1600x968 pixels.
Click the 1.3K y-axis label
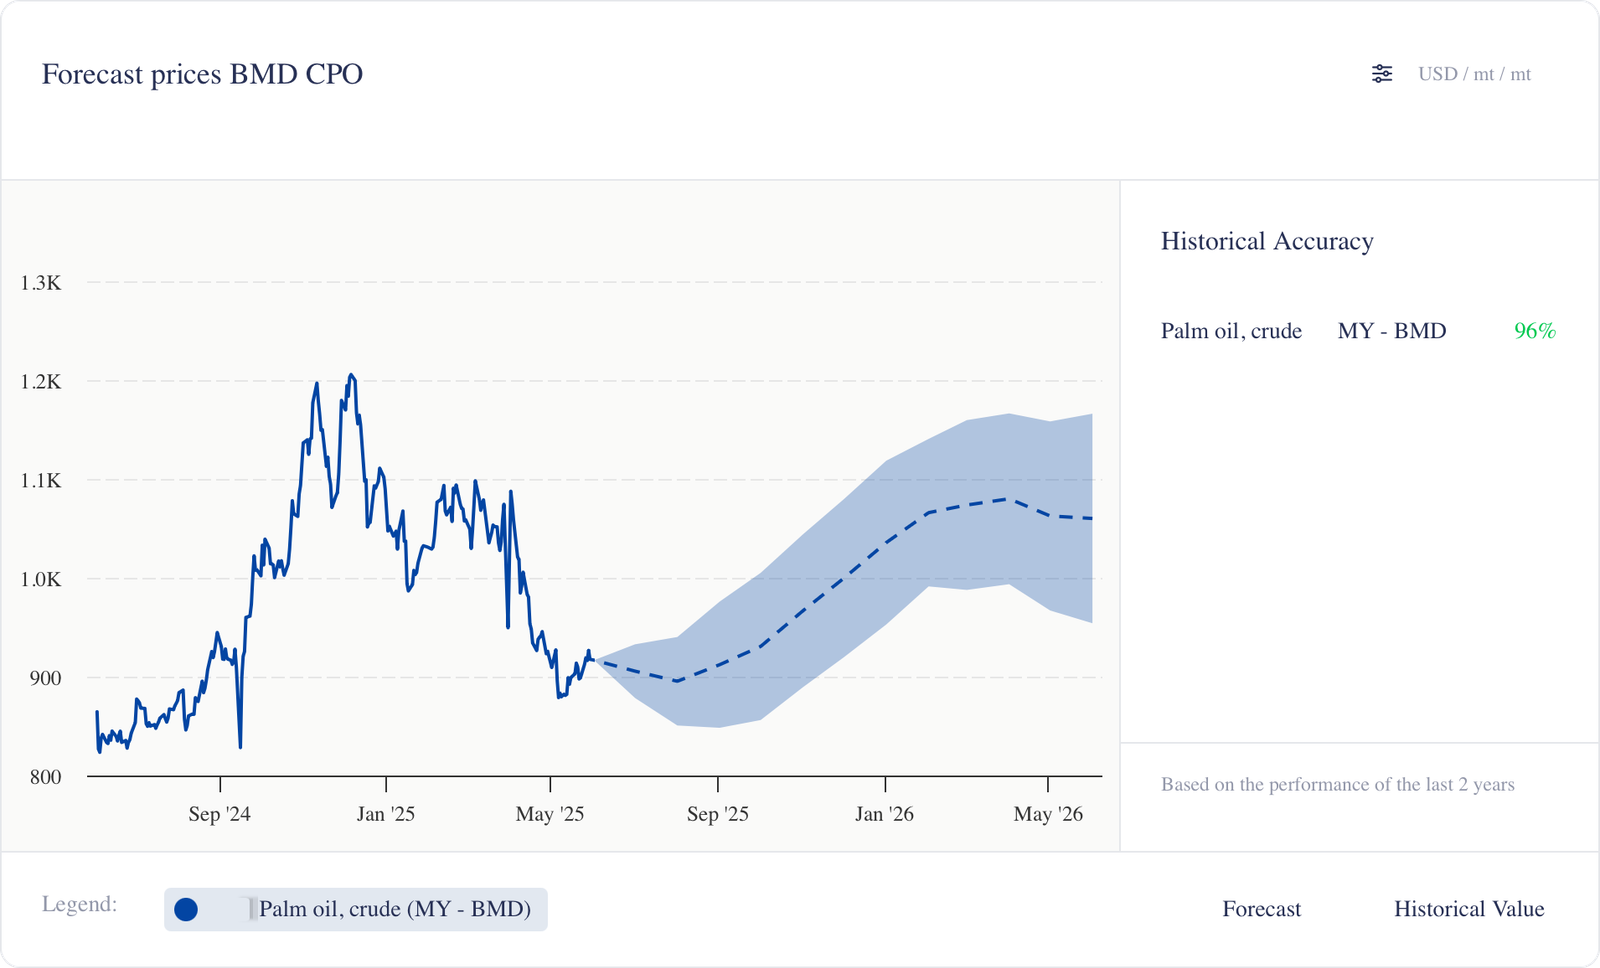click(x=41, y=283)
